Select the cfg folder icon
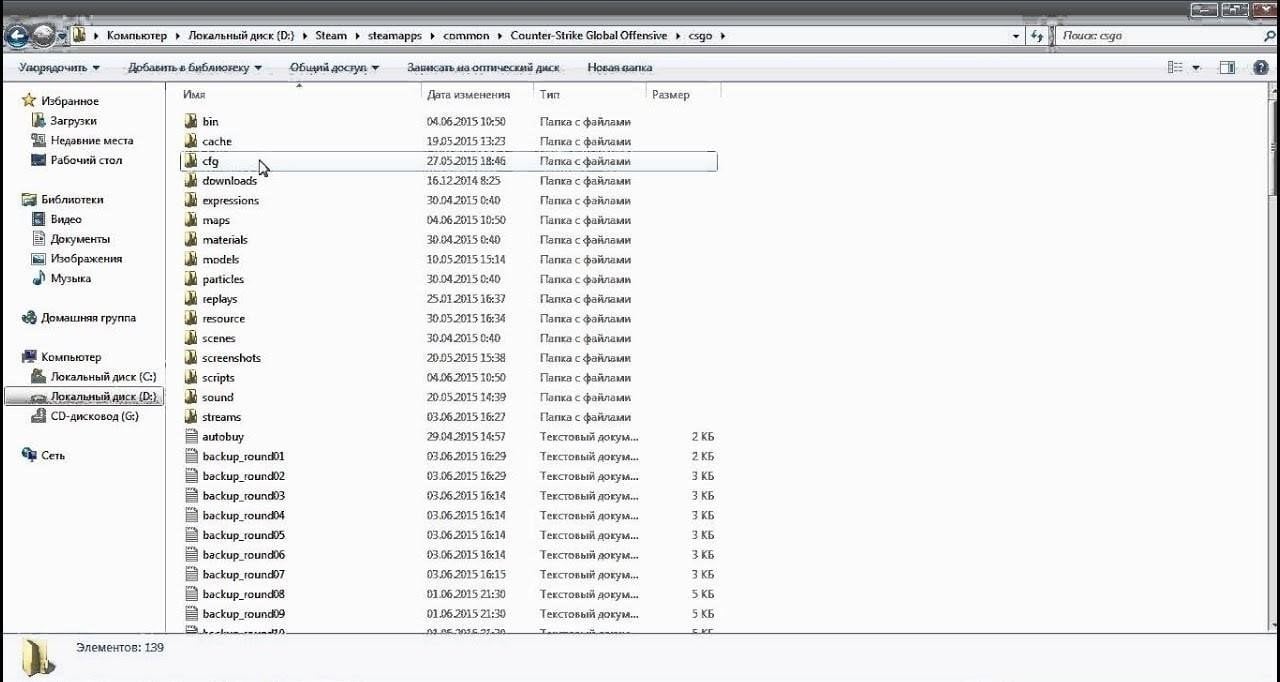Screen dimensions: 1280x682 (192, 161)
